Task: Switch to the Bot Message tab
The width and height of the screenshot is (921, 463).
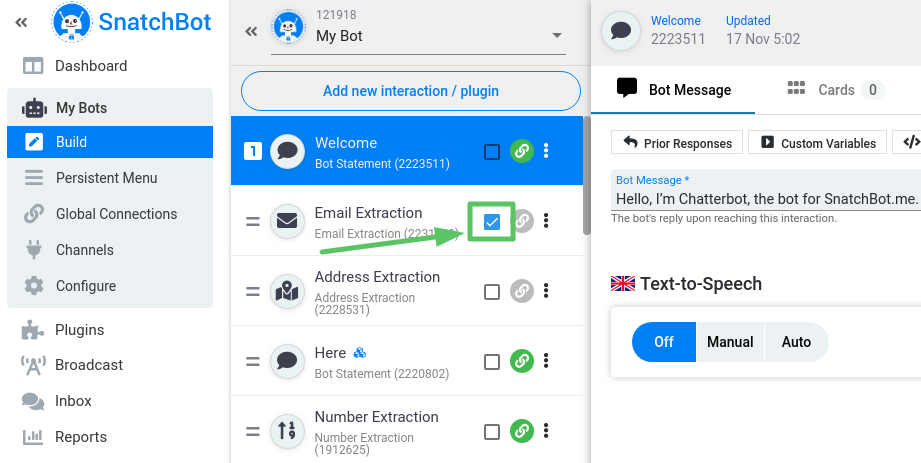Action: coord(673,90)
